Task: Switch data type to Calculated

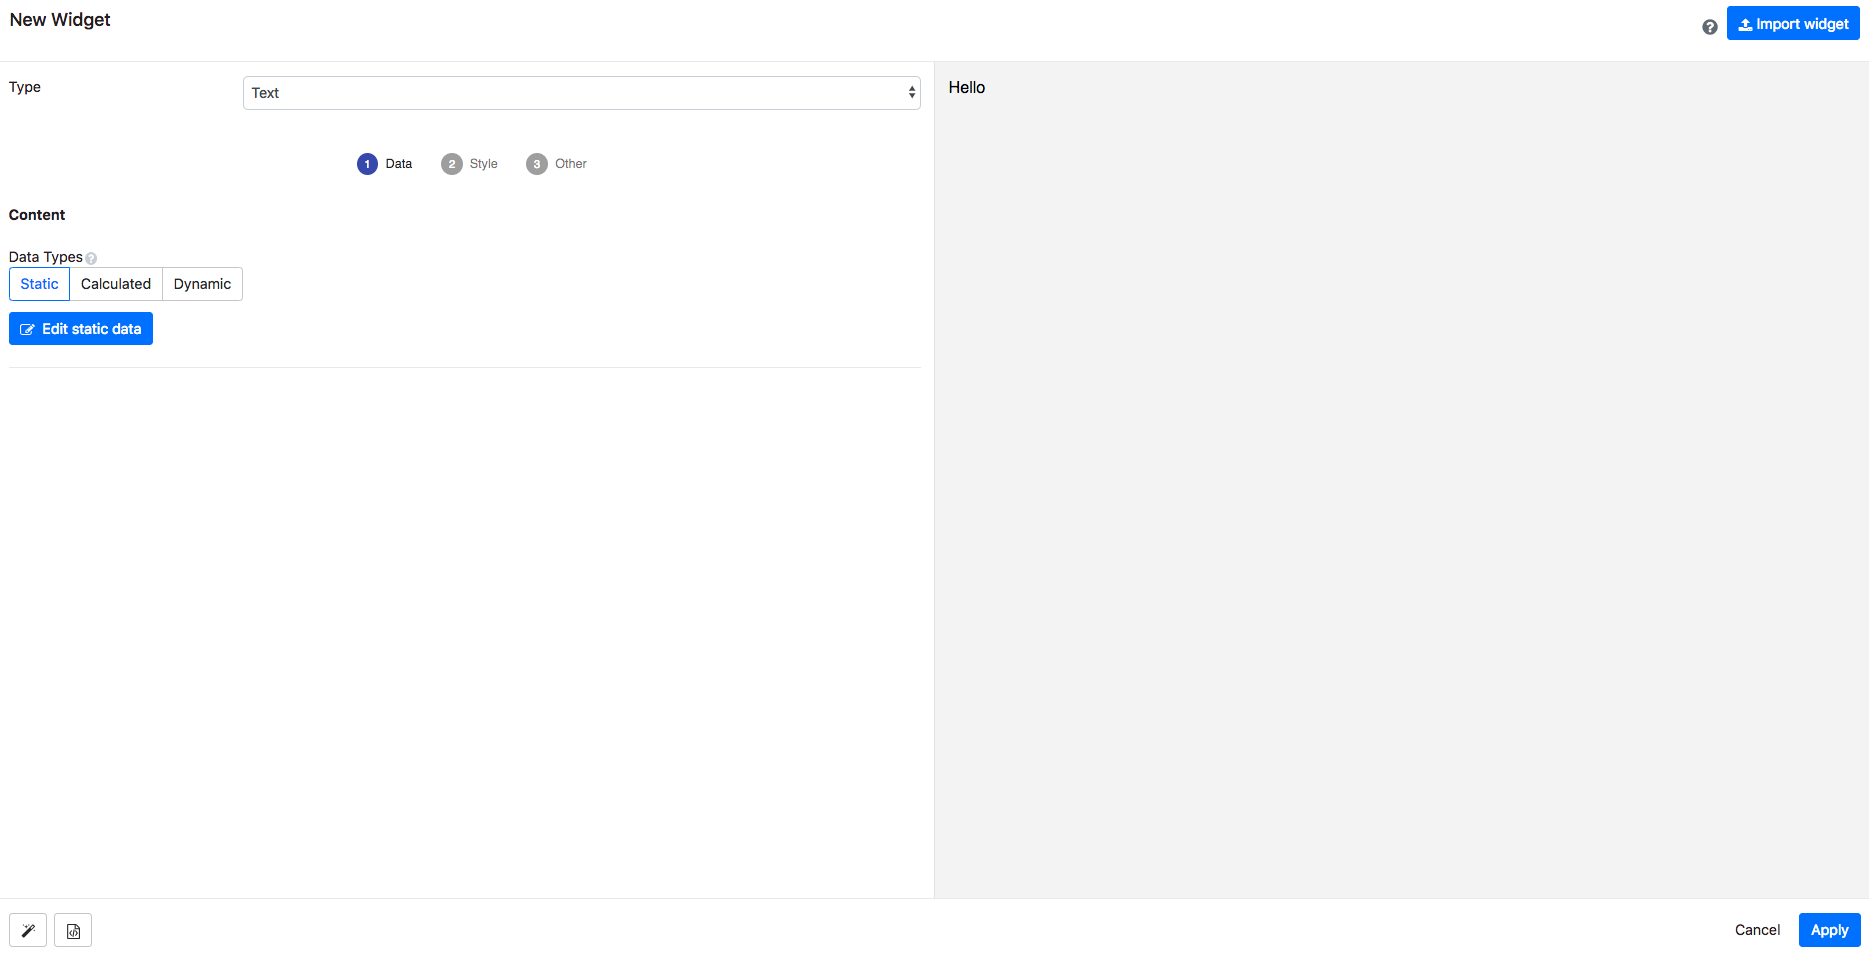Action: coord(116,284)
